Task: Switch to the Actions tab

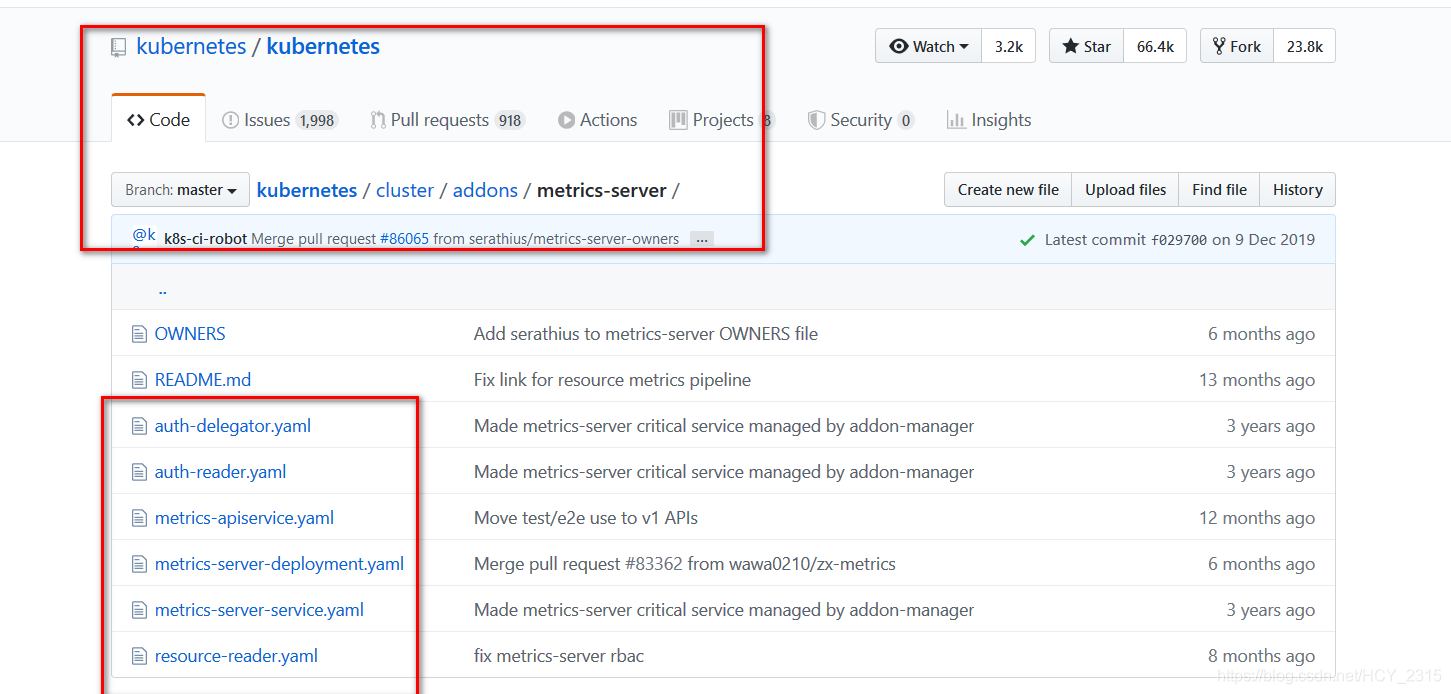Action: [x=598, y=120]
